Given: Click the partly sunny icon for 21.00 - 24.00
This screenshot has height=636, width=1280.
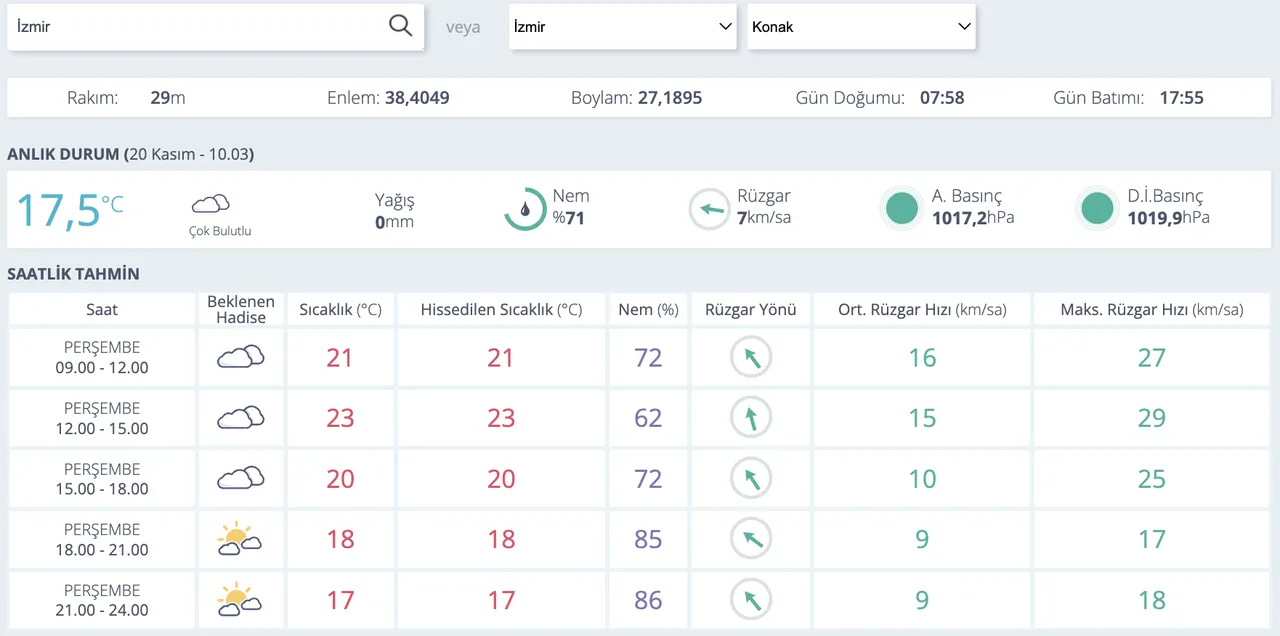Looking at the screenshot, I should point(240,600).
